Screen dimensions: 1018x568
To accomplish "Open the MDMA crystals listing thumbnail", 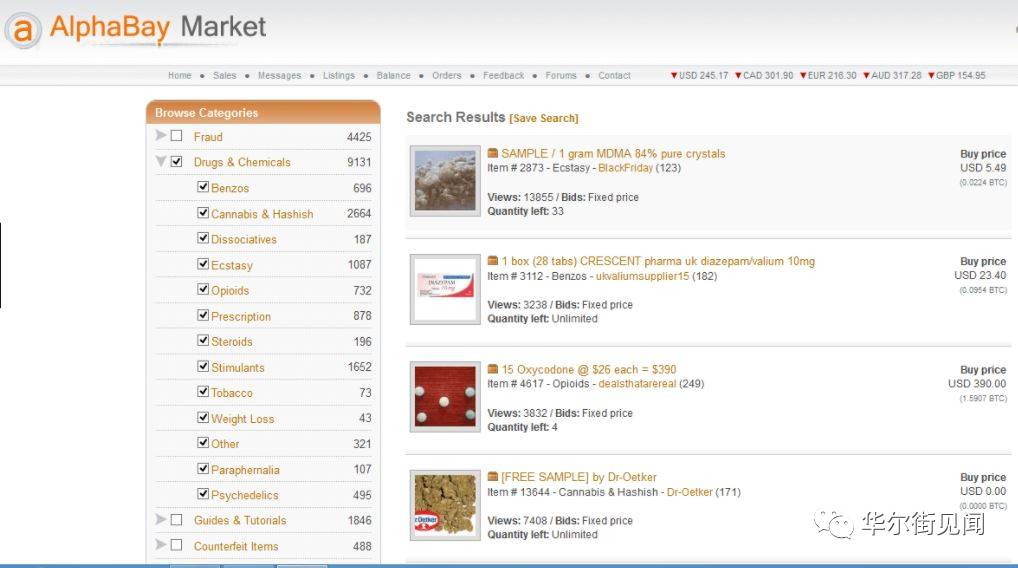I will (x=445, y=181).
